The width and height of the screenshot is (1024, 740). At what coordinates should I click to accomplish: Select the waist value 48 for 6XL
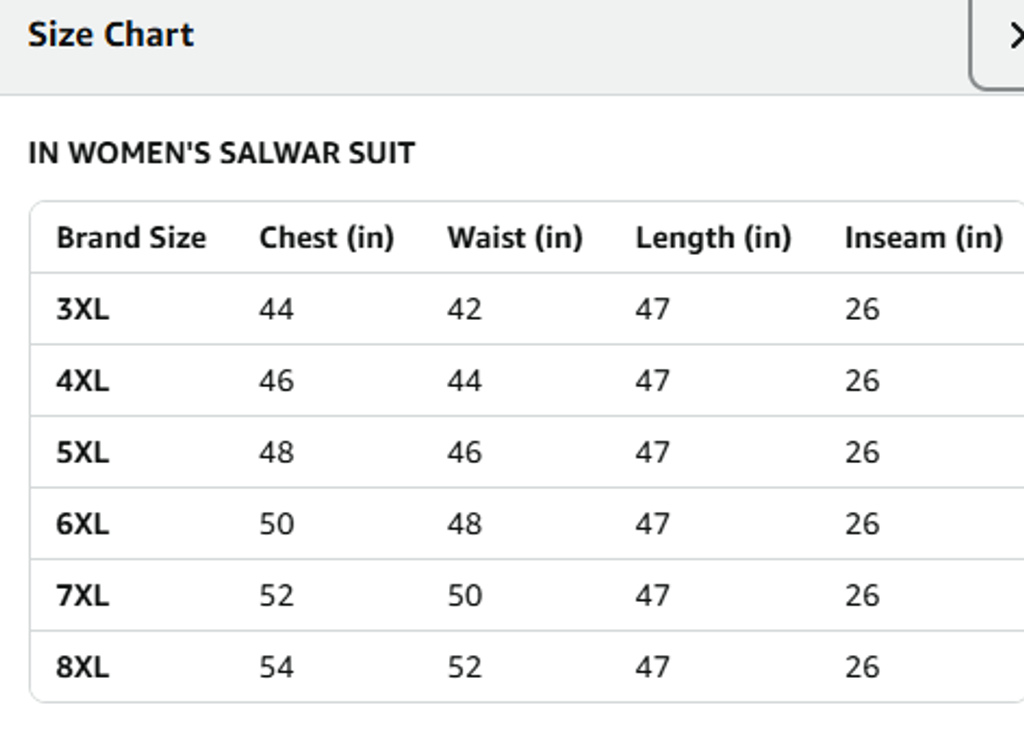[x=464, y=524]
